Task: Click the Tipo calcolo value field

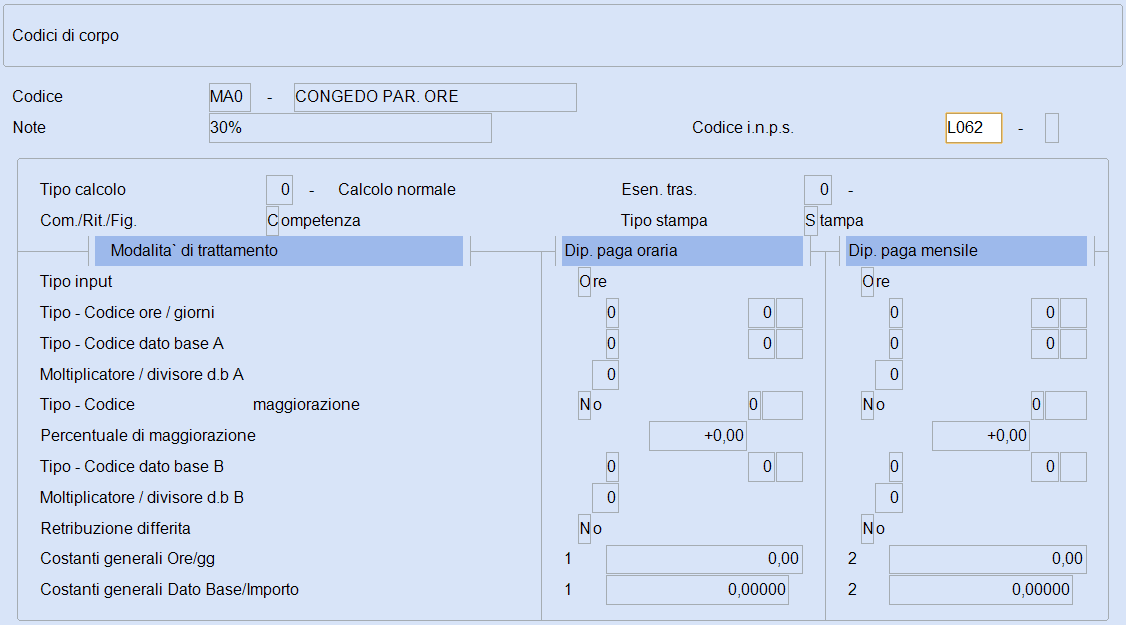Action: click(279, 190)
